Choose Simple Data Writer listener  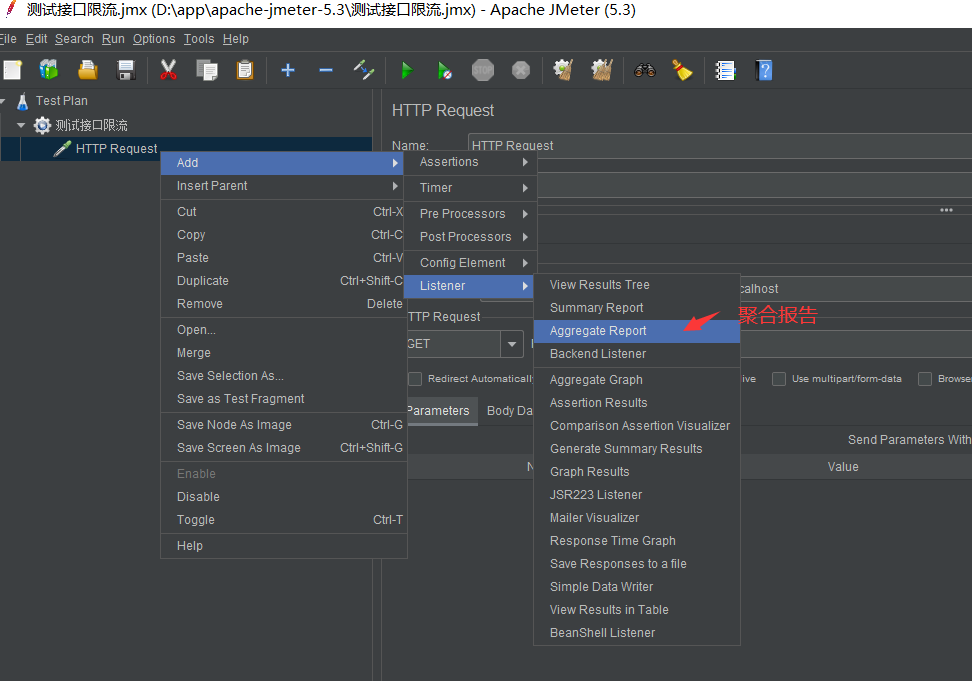click(637, 587)
